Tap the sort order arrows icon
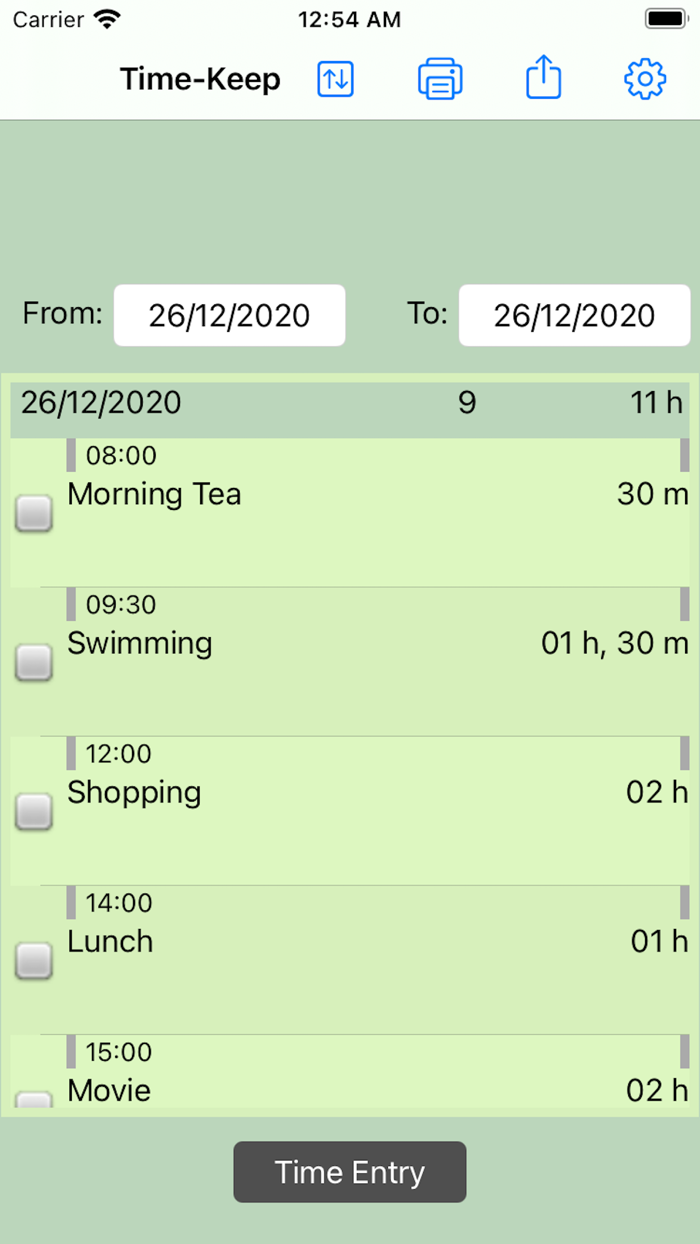 click(x=336, y=79)
